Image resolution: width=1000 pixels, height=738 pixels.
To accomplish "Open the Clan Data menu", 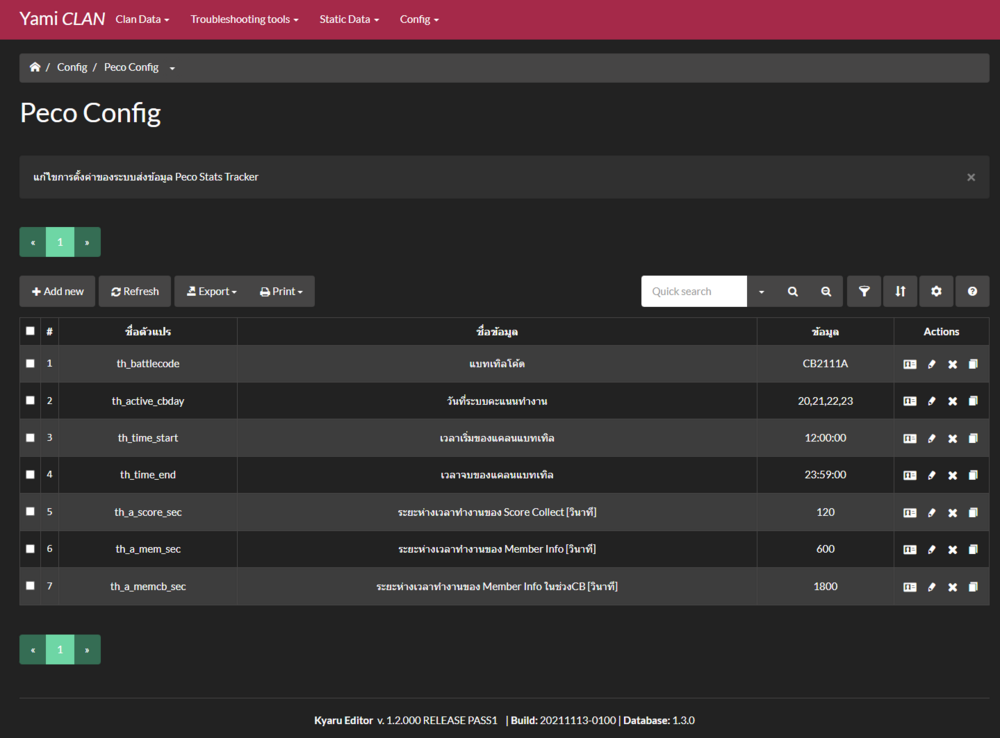I will coord(142,19).
